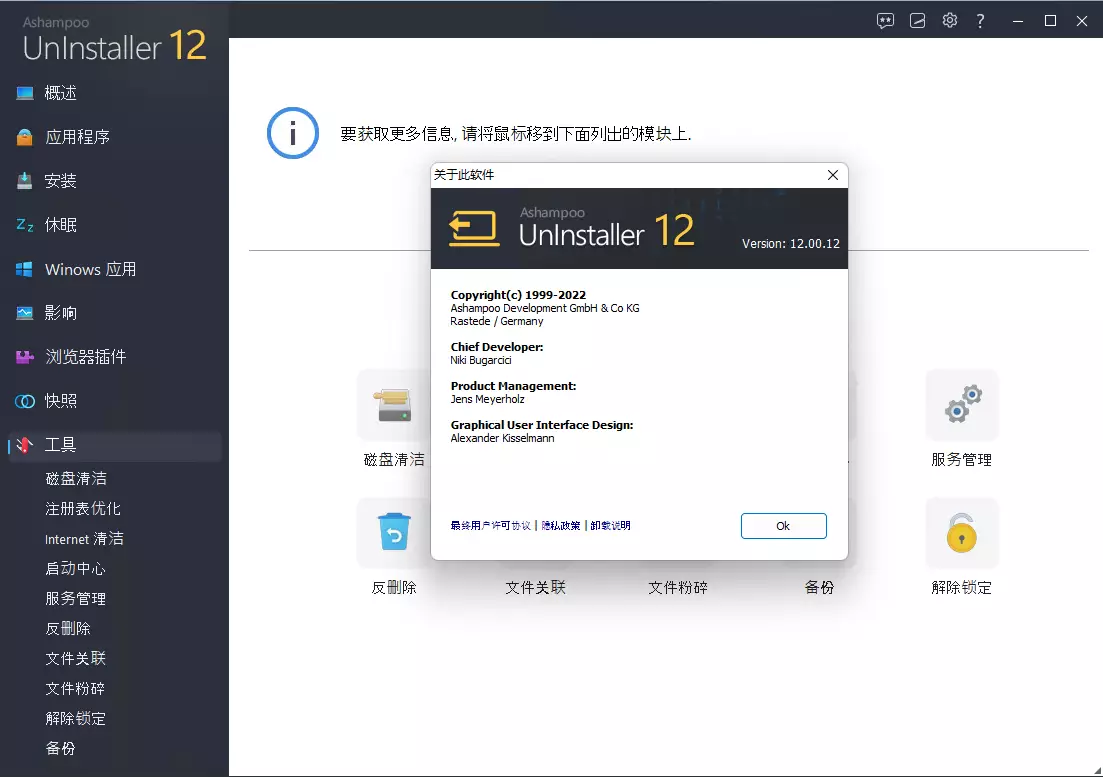Select 应用程序 in the sidebar

(77, 137)
